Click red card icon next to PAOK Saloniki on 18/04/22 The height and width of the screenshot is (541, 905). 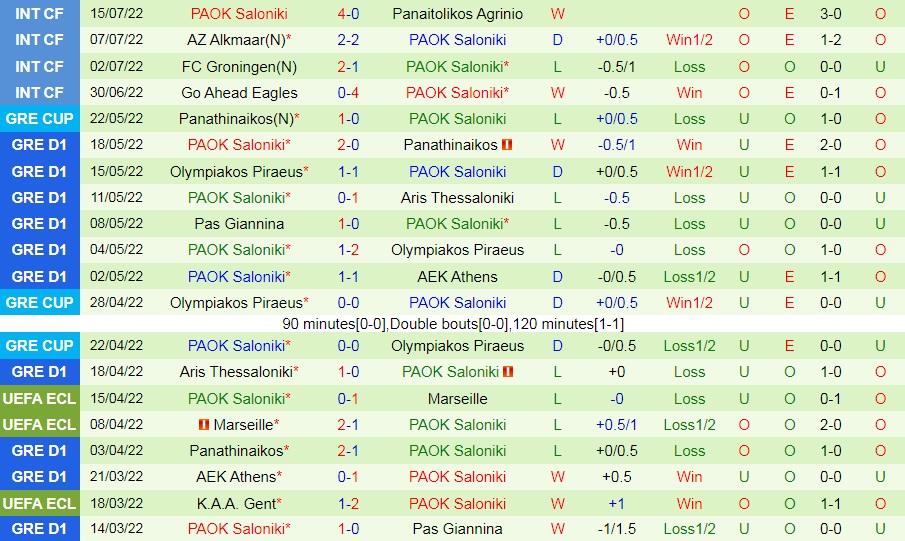(508, 372)
